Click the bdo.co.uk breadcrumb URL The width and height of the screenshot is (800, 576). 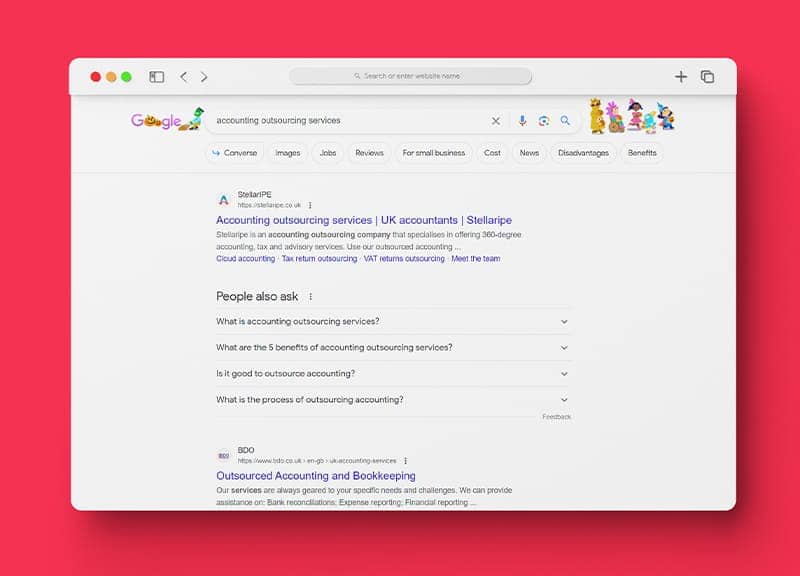pyautogui.click(x=317, y=461)
